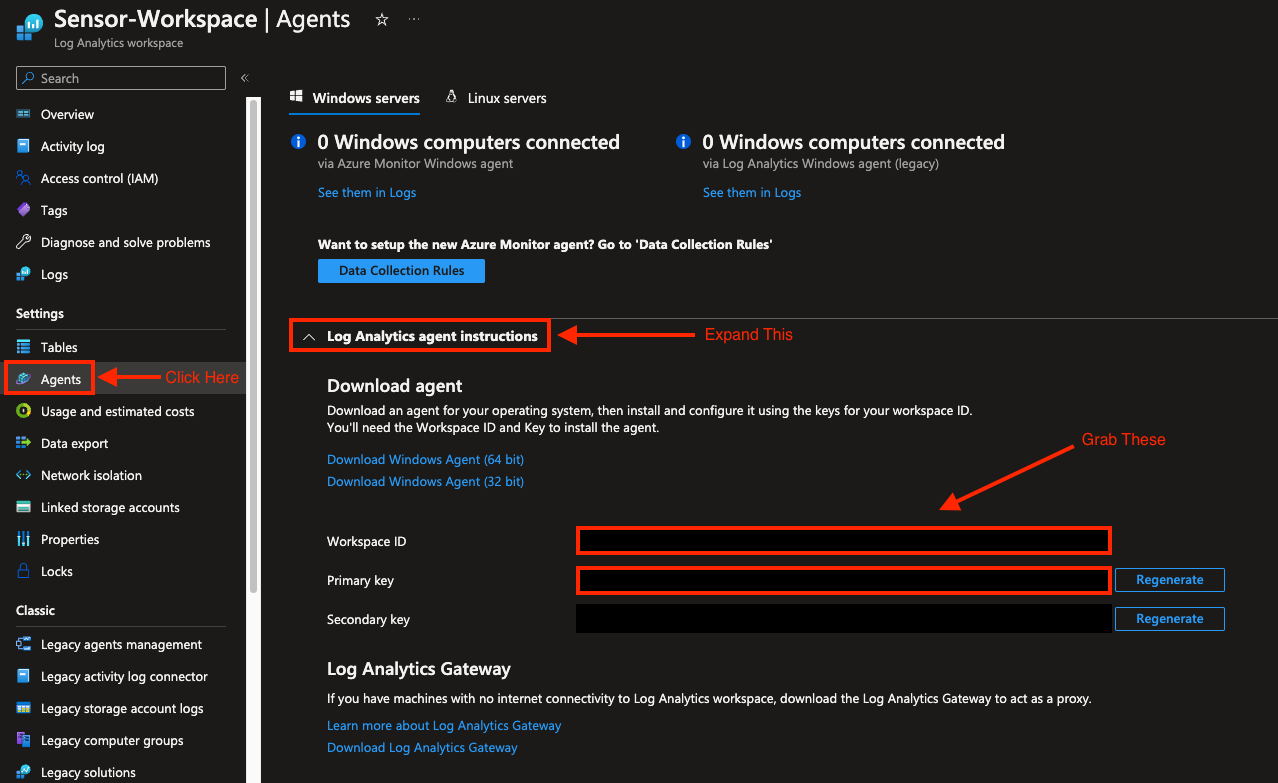
Task: See Azure Monitor agent computers in Logs
Action: point(367,193)
